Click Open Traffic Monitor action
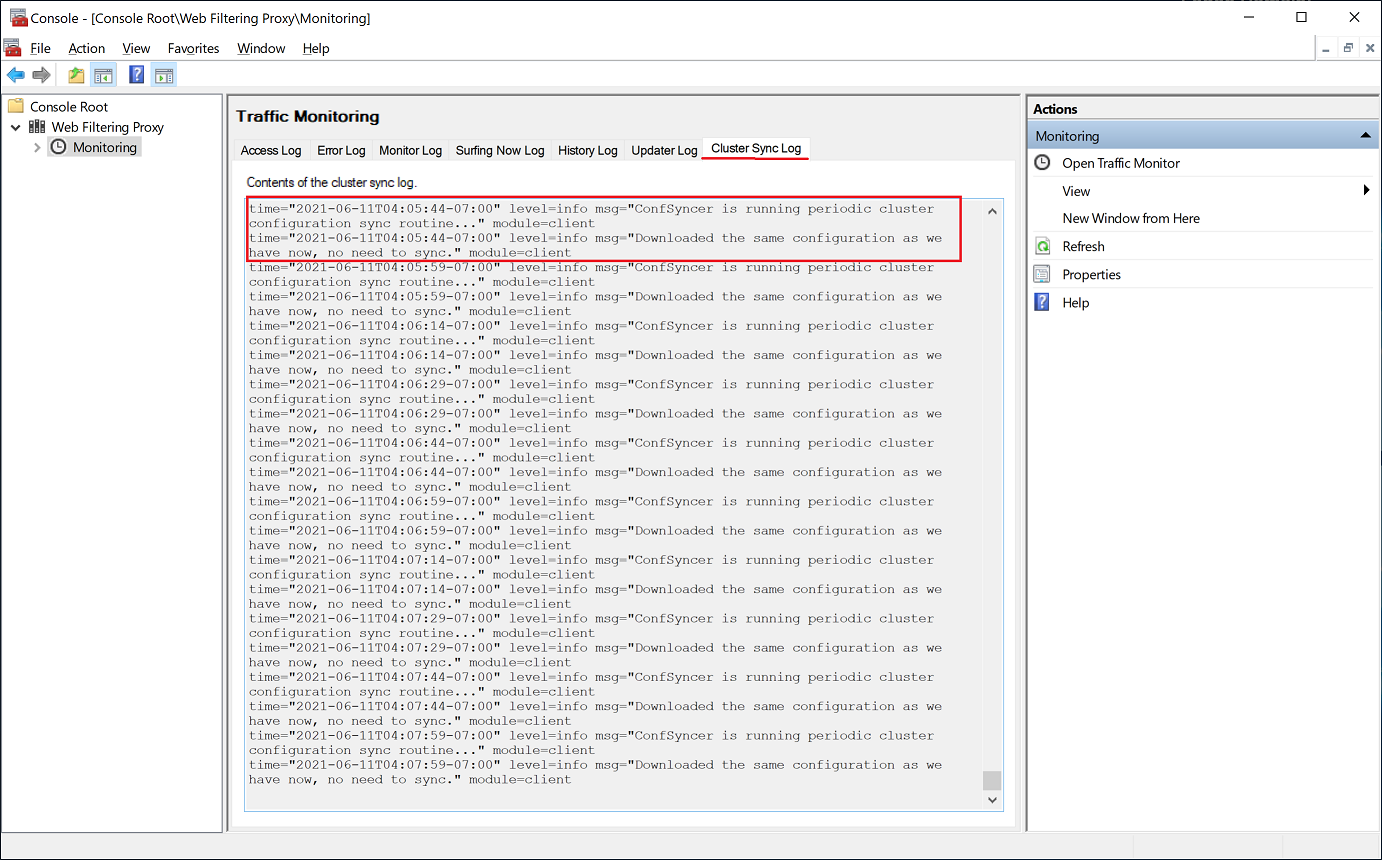 click(x=1121, y=163)
